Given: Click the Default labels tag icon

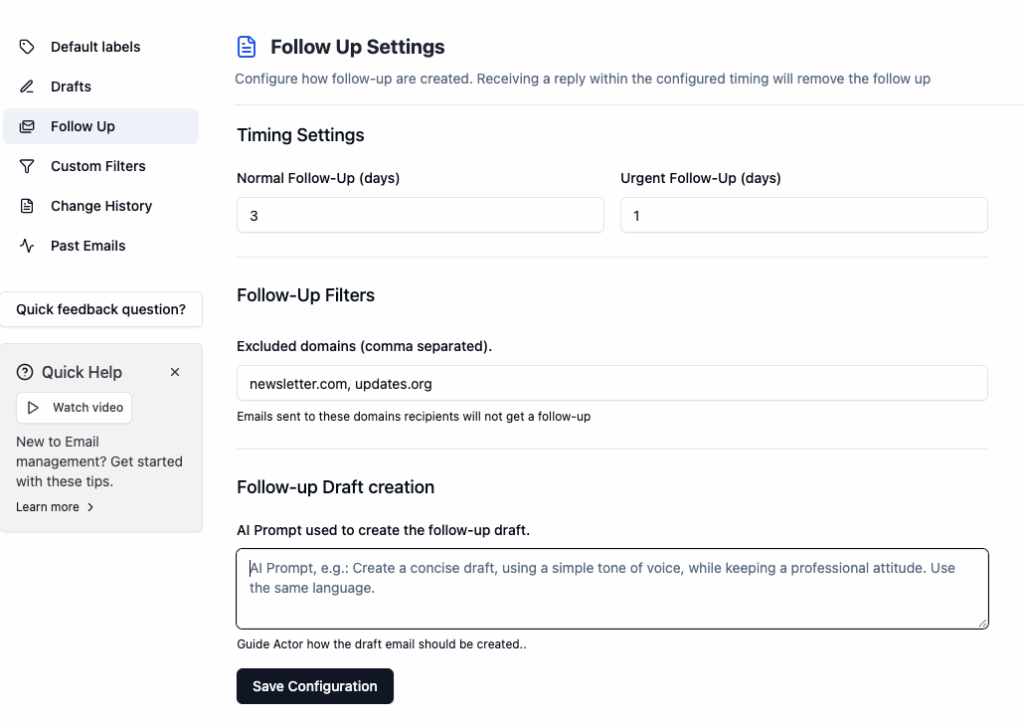Looking at the screenshot, I should (x=27, y=47).
